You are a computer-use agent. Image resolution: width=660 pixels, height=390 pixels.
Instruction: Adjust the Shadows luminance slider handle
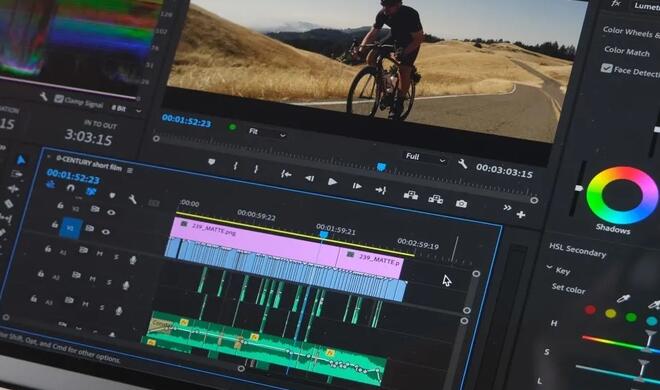pos(578,188)
